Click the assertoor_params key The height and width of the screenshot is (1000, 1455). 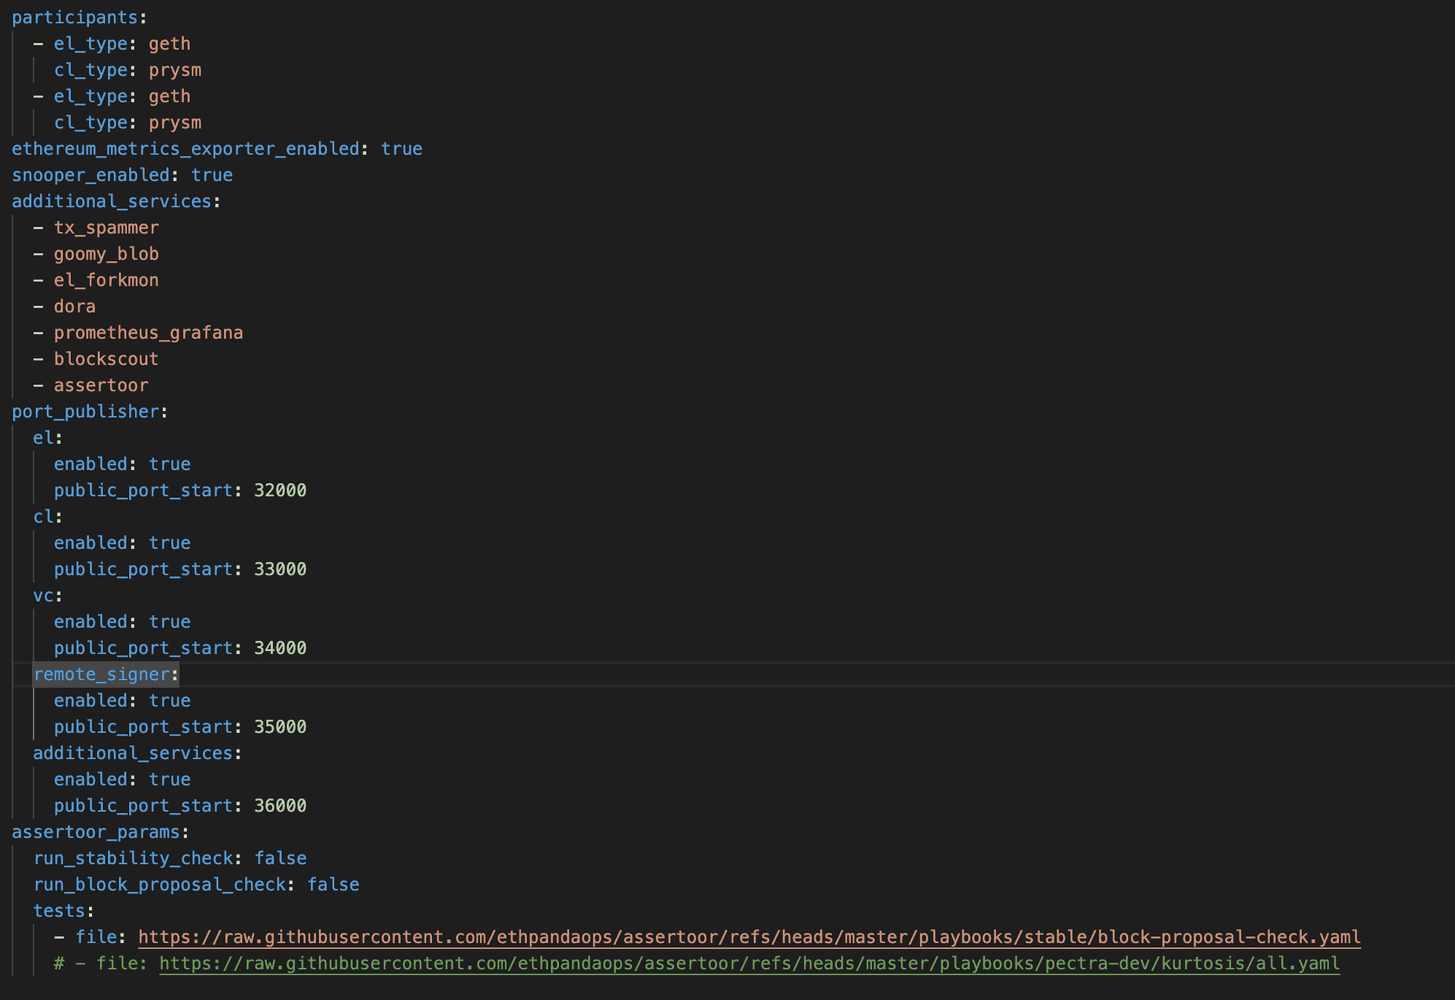tap(96, 832)
